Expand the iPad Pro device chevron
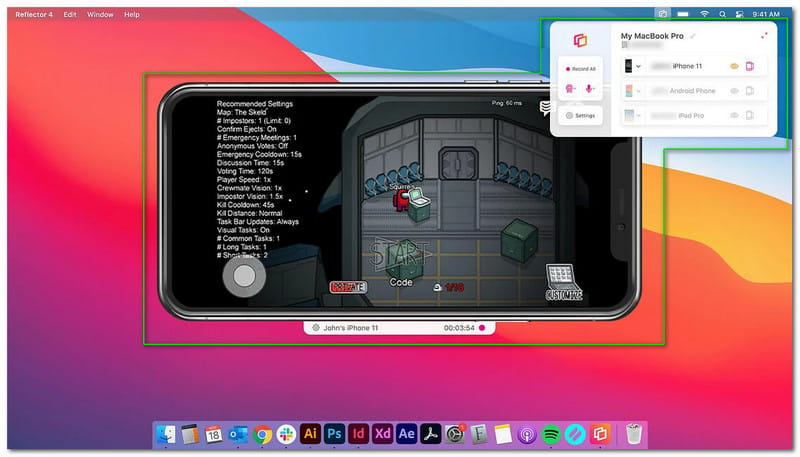This screenshot has width=800, height=457. point(638,115)
